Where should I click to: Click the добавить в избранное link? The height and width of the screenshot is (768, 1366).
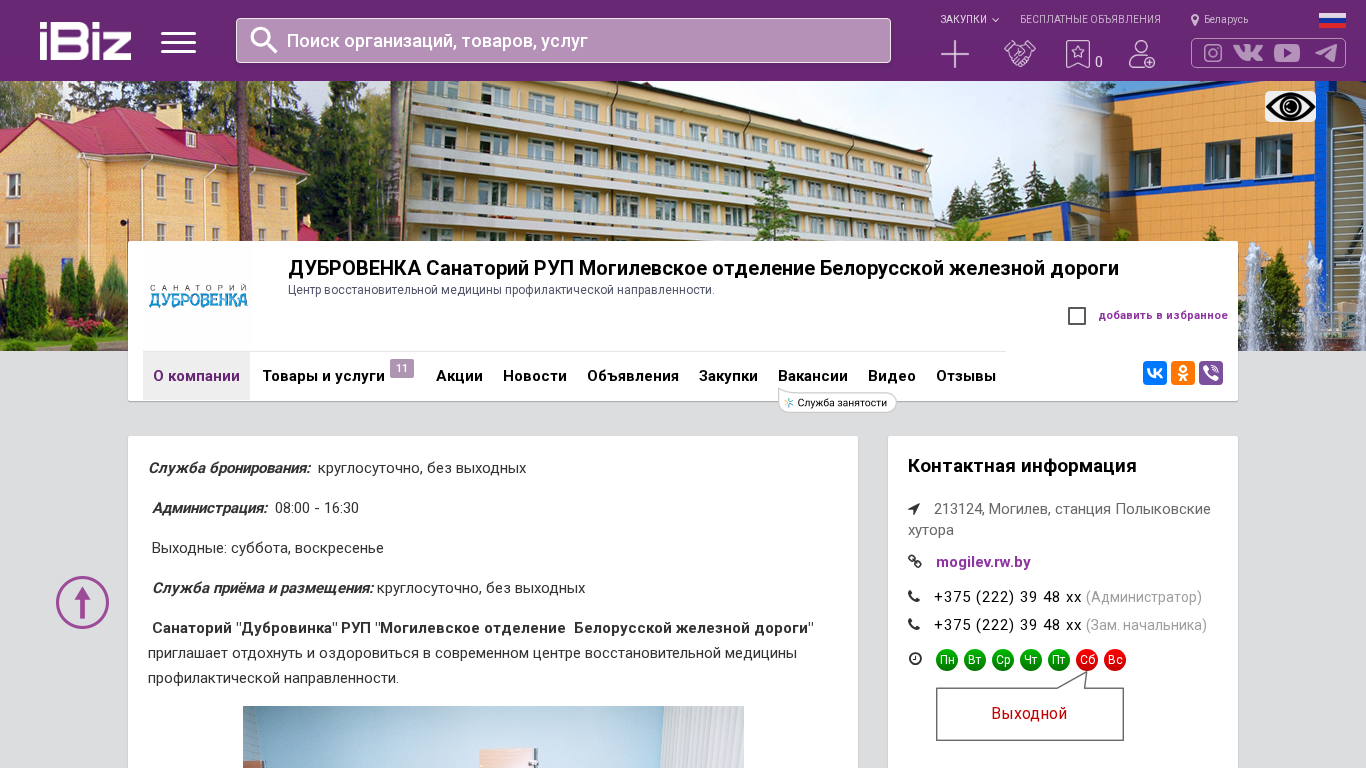[1163, 315]
